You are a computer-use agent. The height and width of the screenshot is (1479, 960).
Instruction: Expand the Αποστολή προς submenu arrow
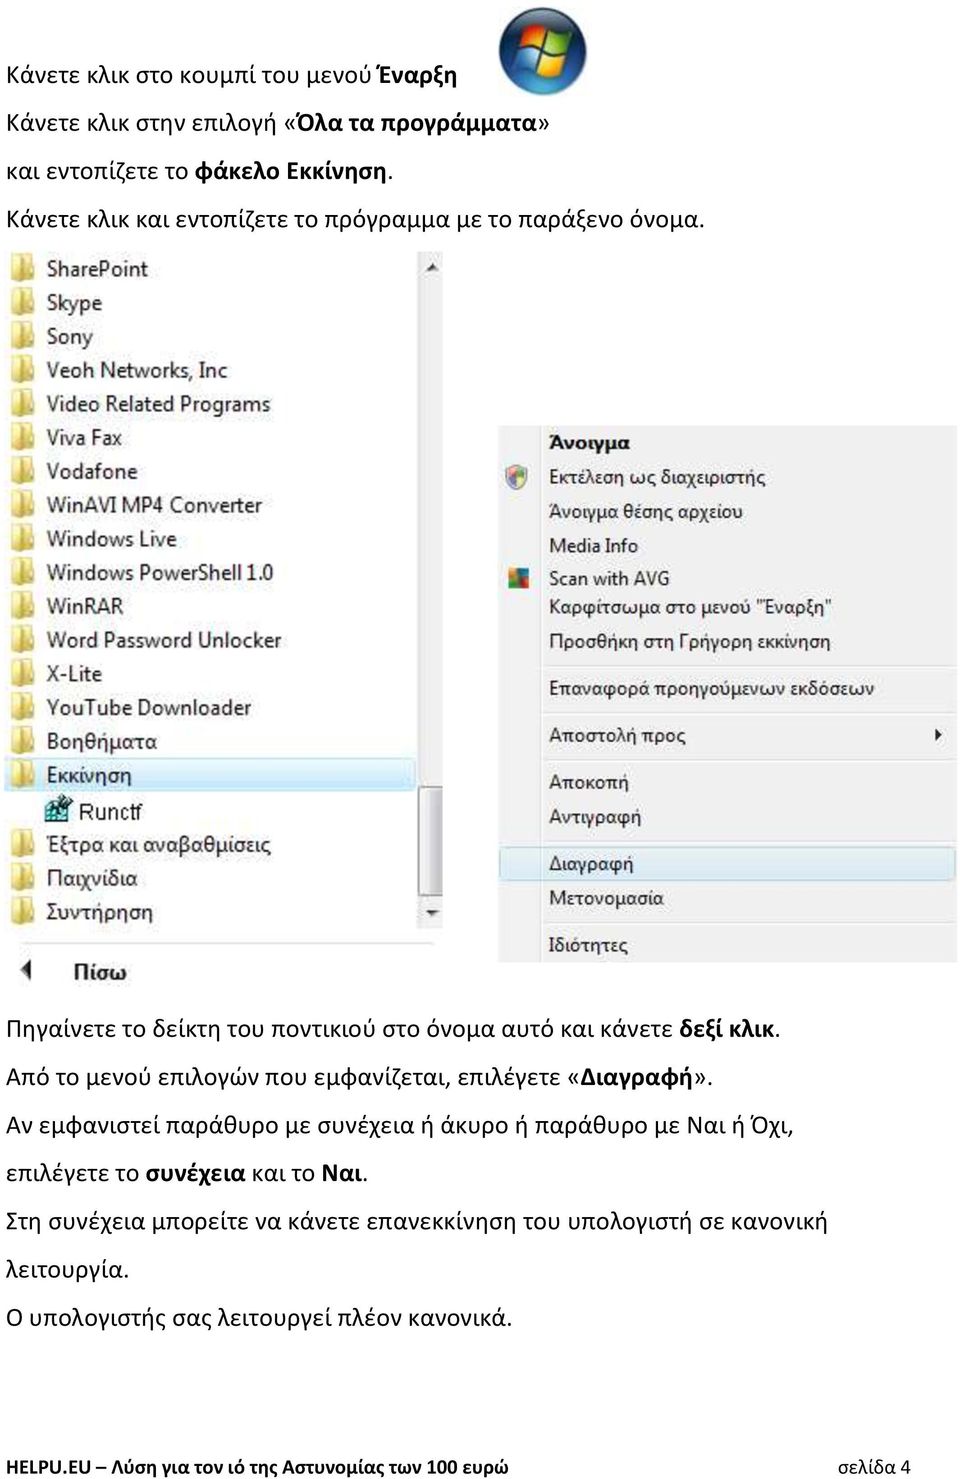938,735
